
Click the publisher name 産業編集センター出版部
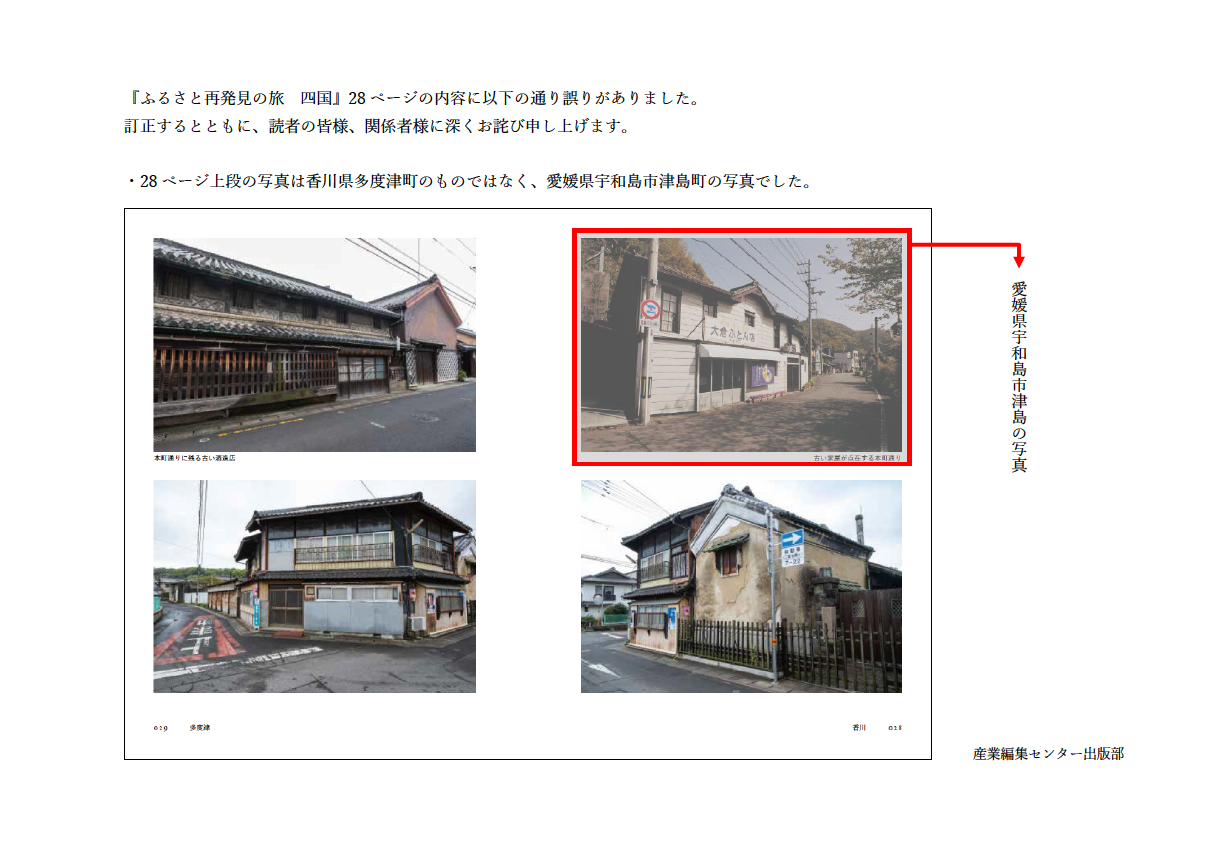[x=1047, y=753]
